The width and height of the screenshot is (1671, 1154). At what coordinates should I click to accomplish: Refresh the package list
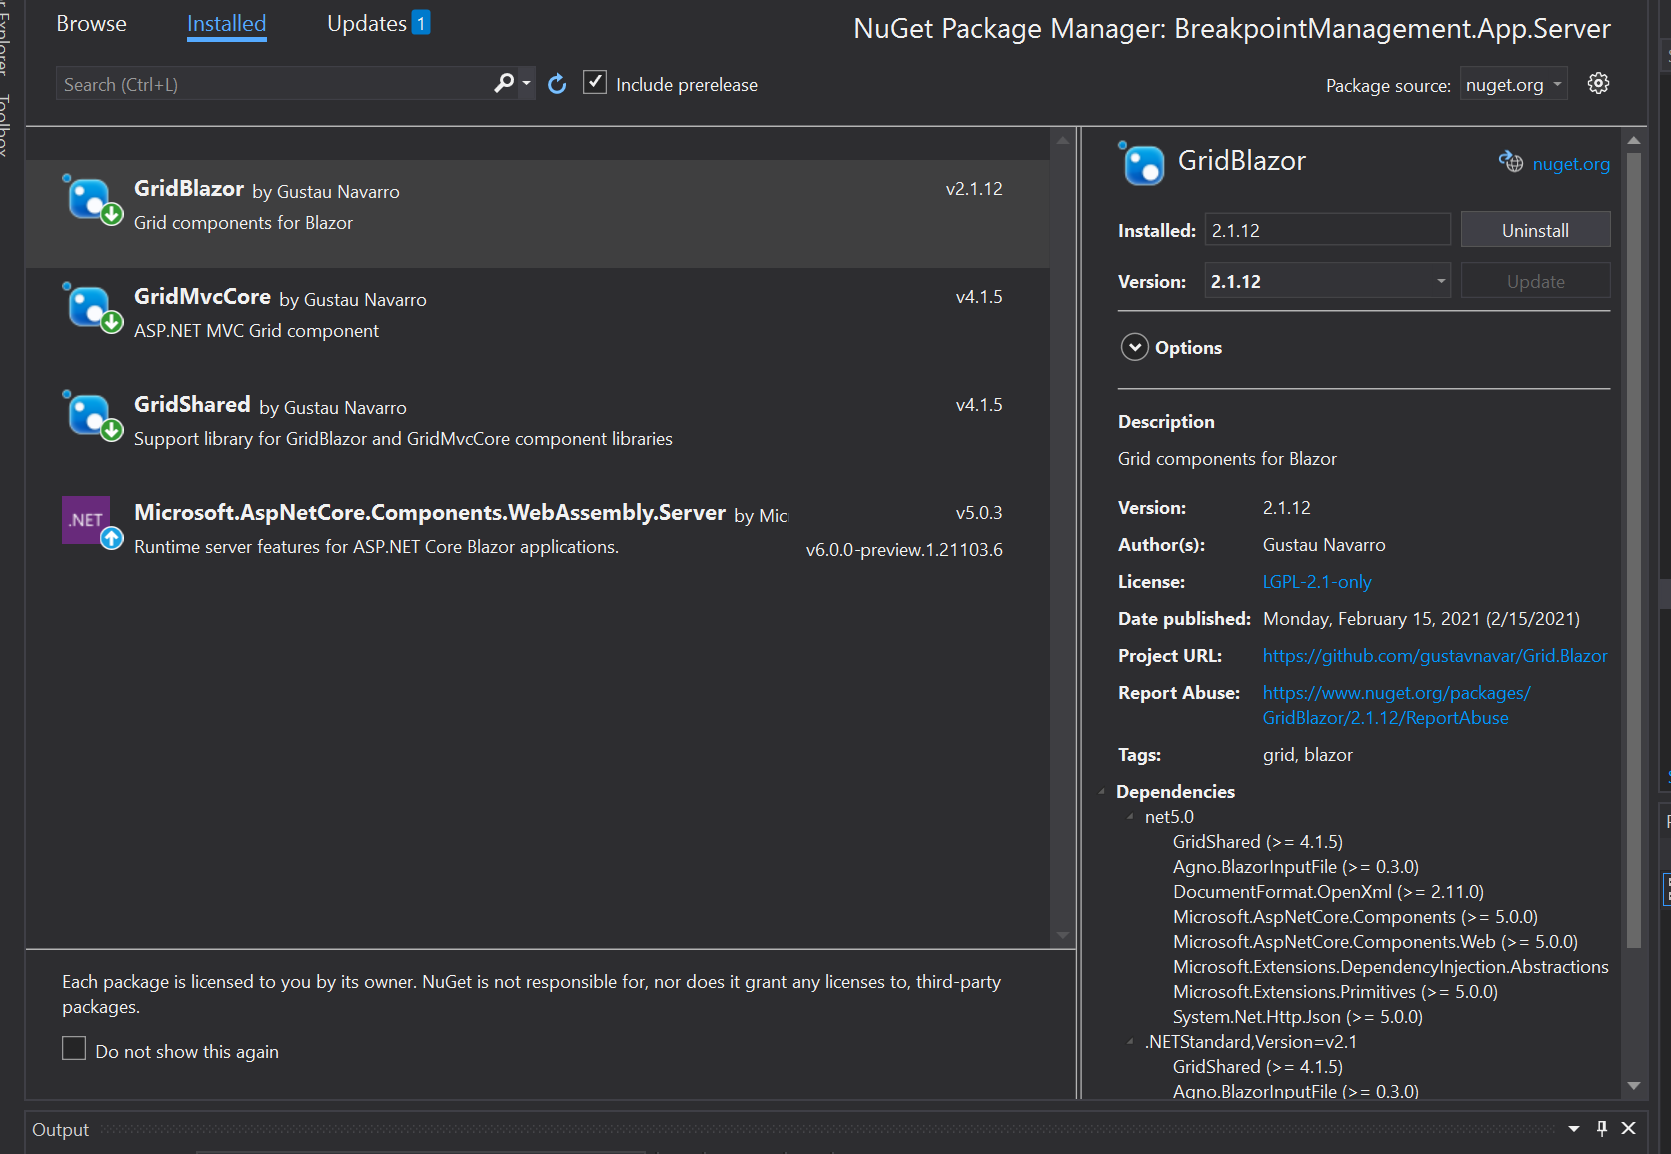557,84
